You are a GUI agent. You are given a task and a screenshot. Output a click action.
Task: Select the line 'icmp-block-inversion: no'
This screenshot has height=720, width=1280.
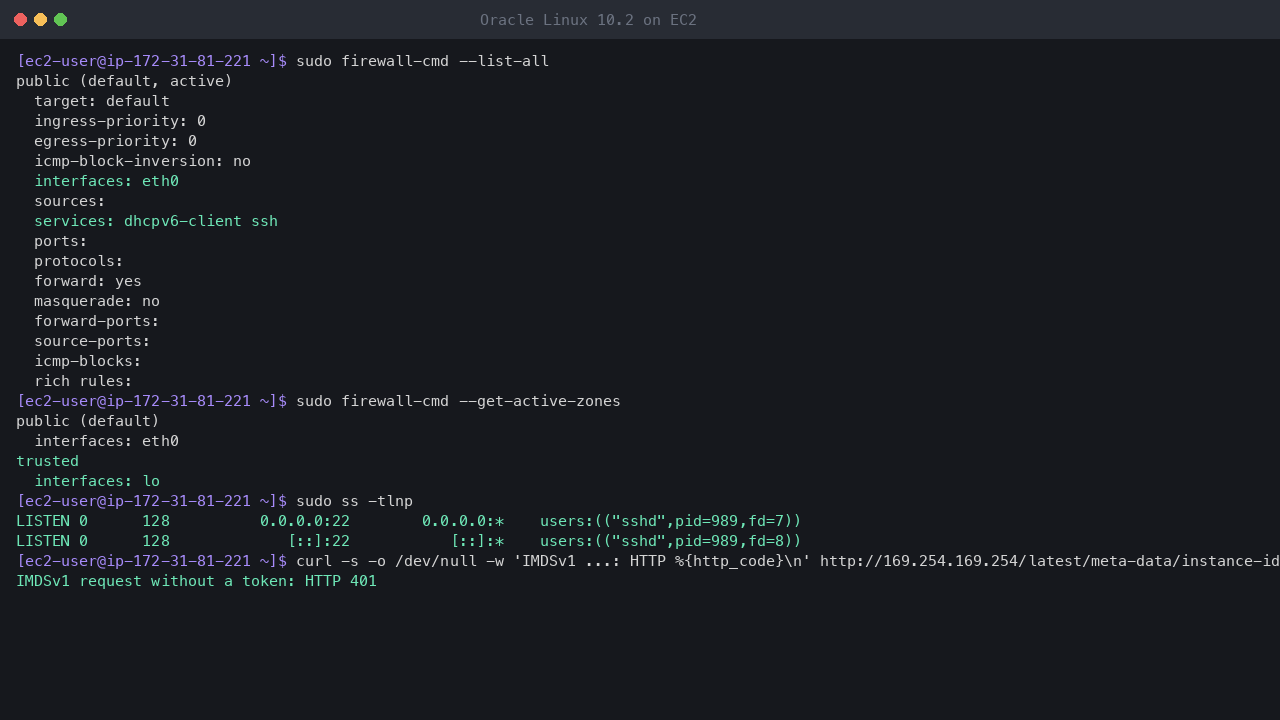142,161
